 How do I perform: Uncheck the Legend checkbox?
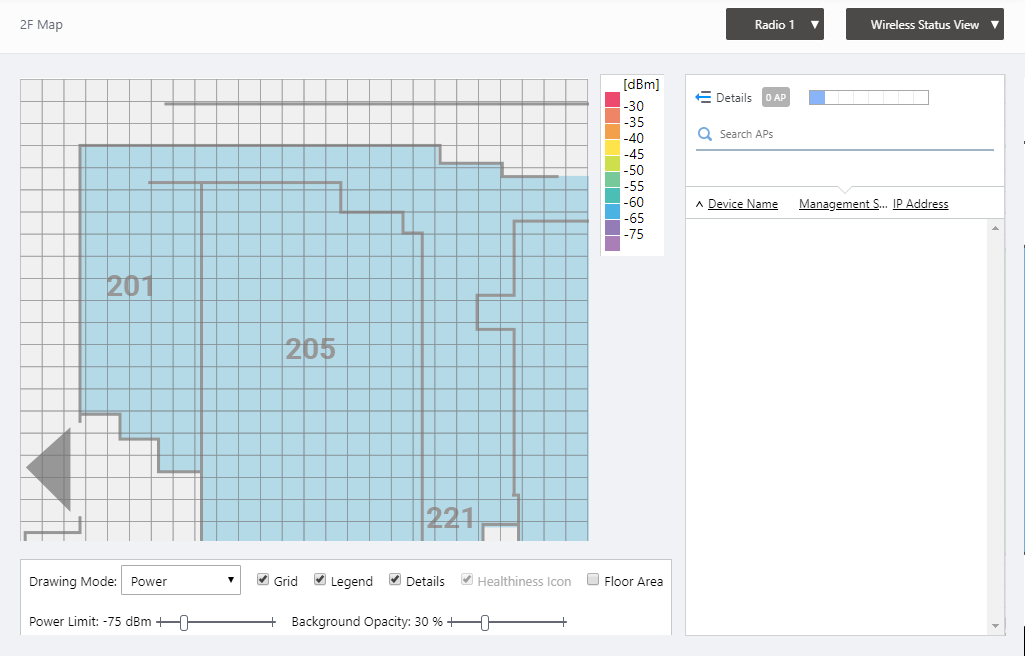click(x=320, y=580)
